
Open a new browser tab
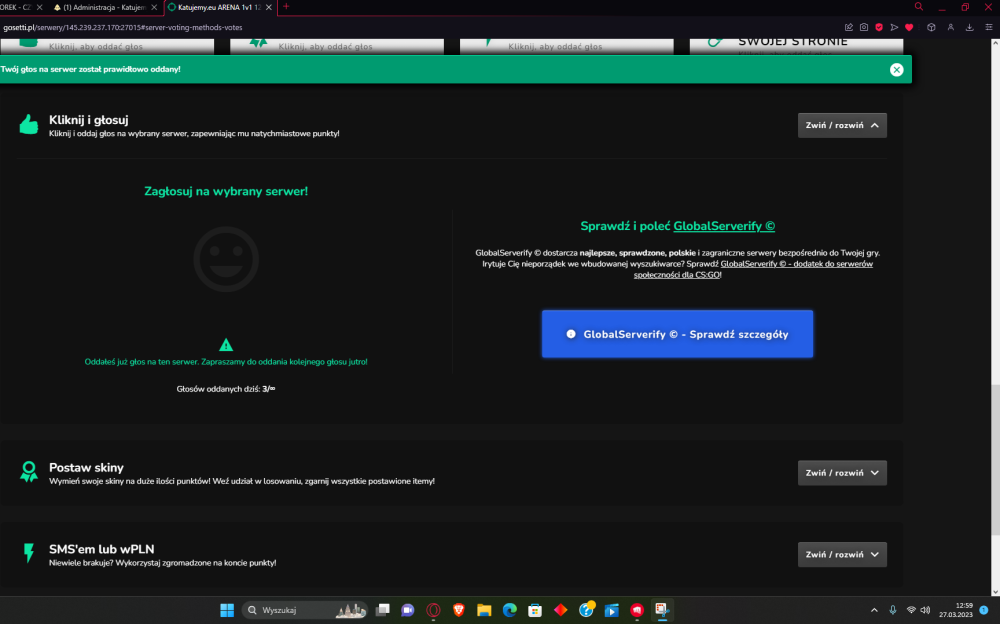point(286,6)
